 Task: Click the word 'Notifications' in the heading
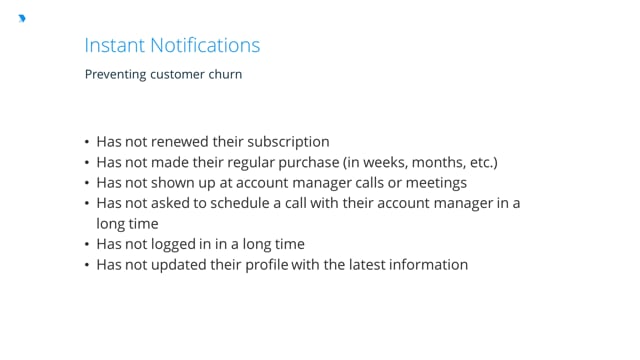[205, 45]
